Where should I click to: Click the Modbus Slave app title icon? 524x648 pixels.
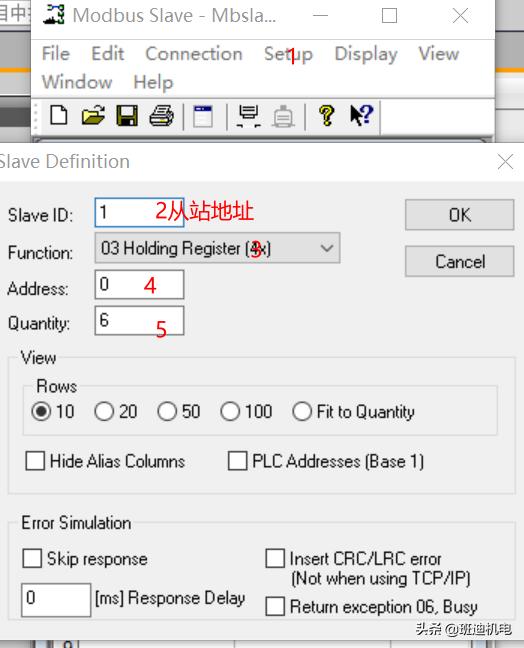[55, 15]
